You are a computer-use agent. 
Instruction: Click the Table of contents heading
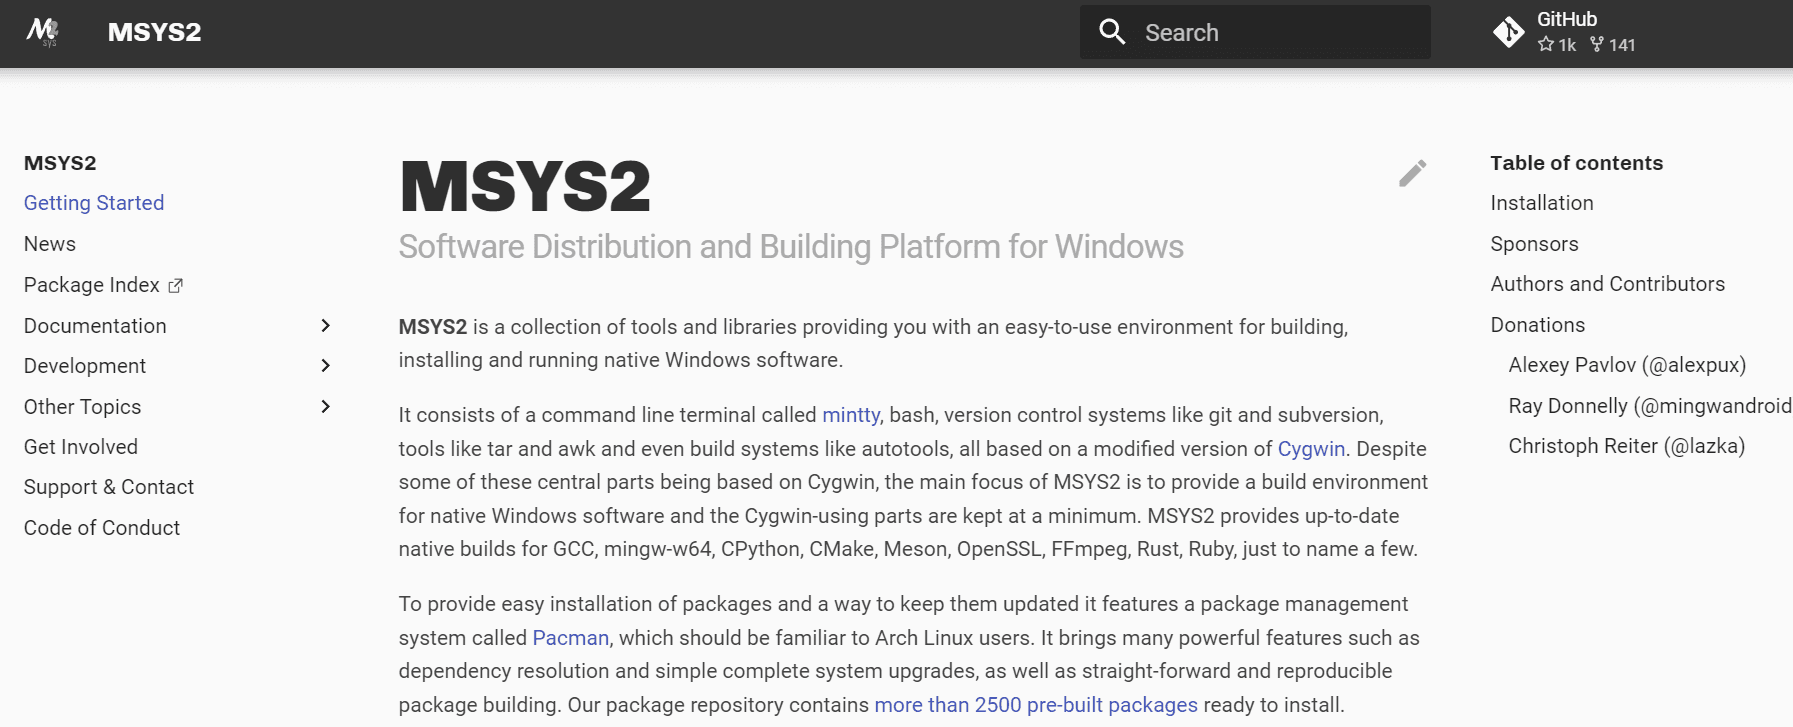1577,163
